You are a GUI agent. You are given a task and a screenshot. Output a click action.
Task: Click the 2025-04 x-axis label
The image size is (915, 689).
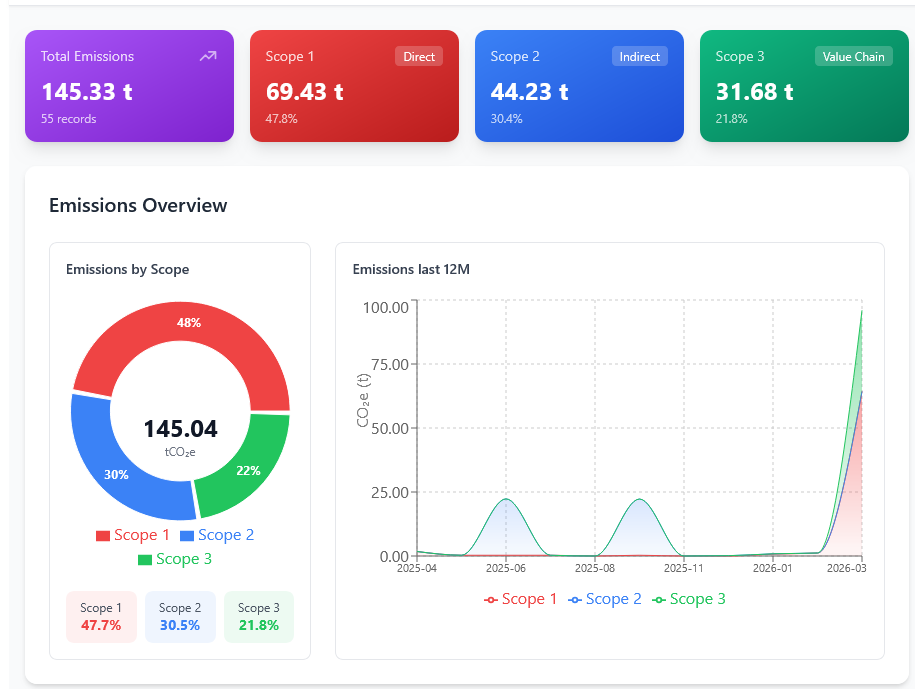coord(417,568)
